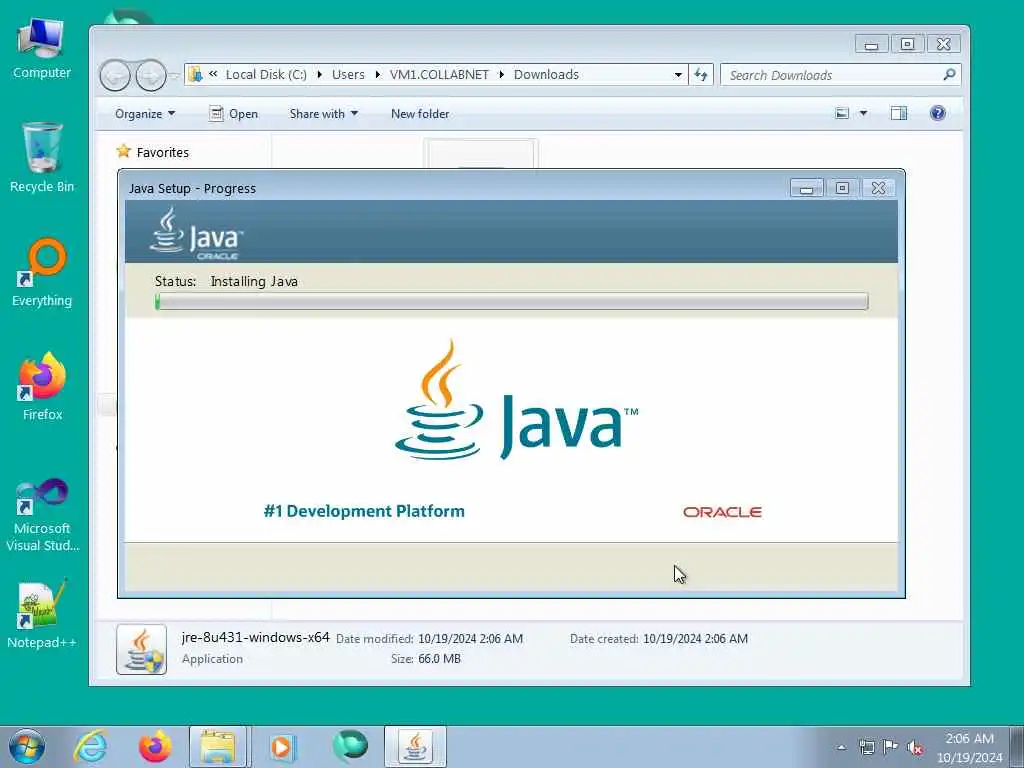This screenshot has height=768, width=1024.
Task: Expand the arrow after Local Disk (C:)
Action: 319,74
